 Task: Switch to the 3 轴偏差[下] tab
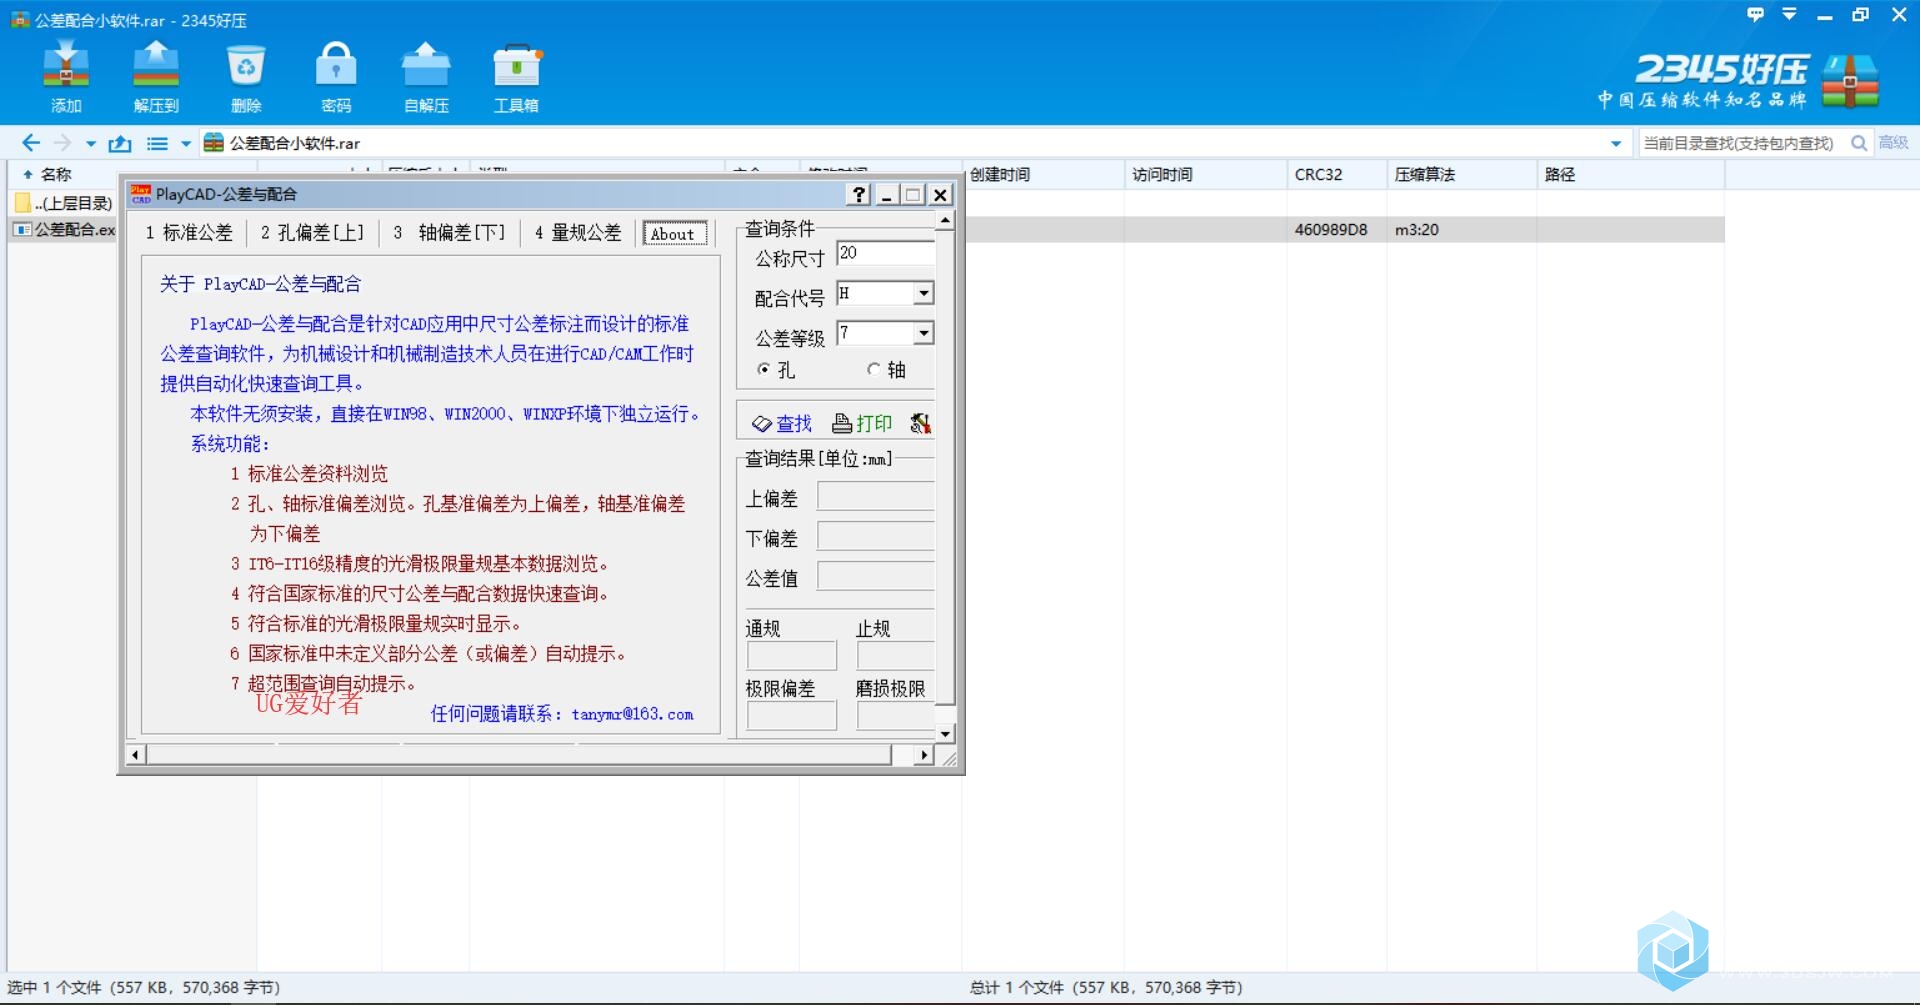(449, 233)
